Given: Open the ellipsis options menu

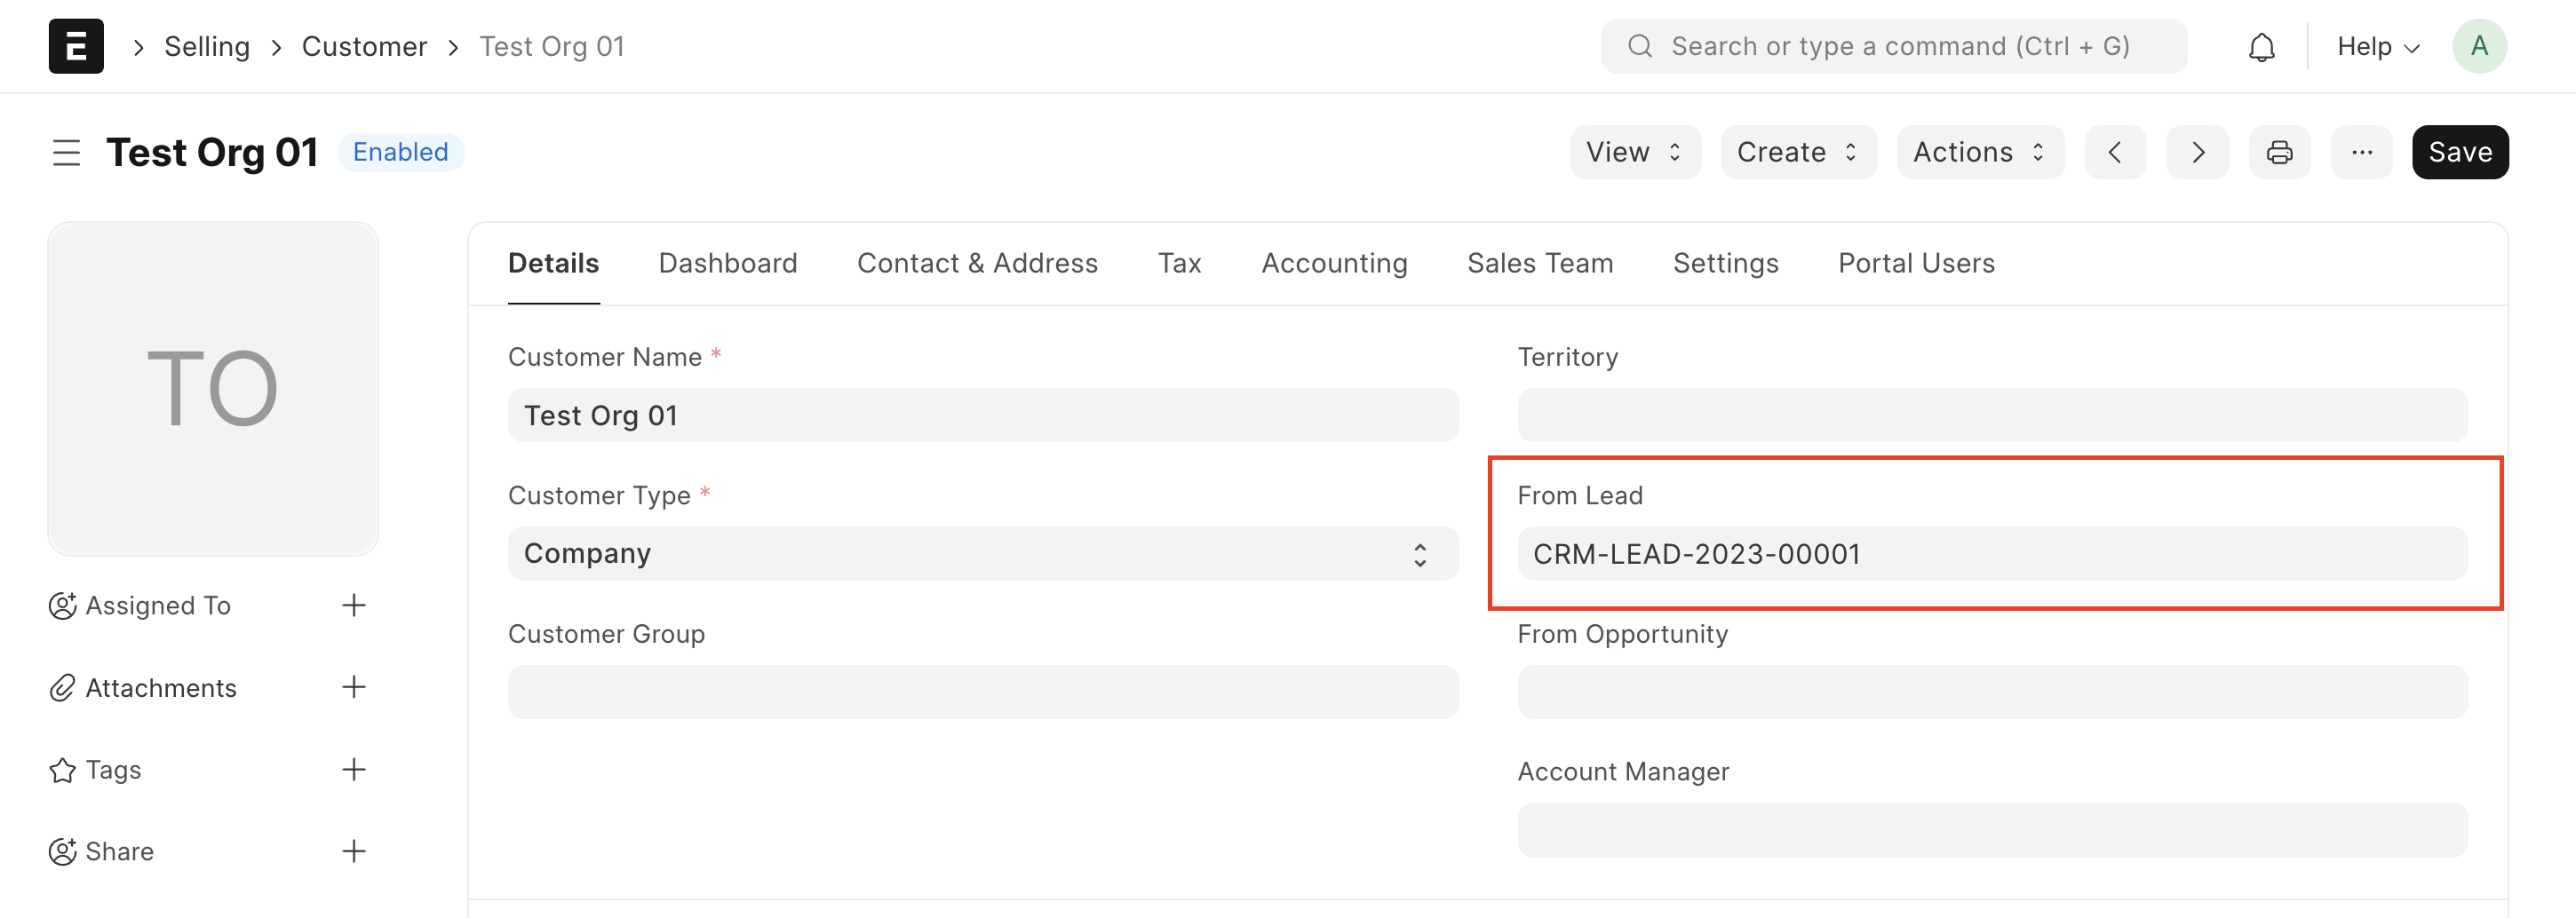Looking at the screenshot, I should (2362, 152).
